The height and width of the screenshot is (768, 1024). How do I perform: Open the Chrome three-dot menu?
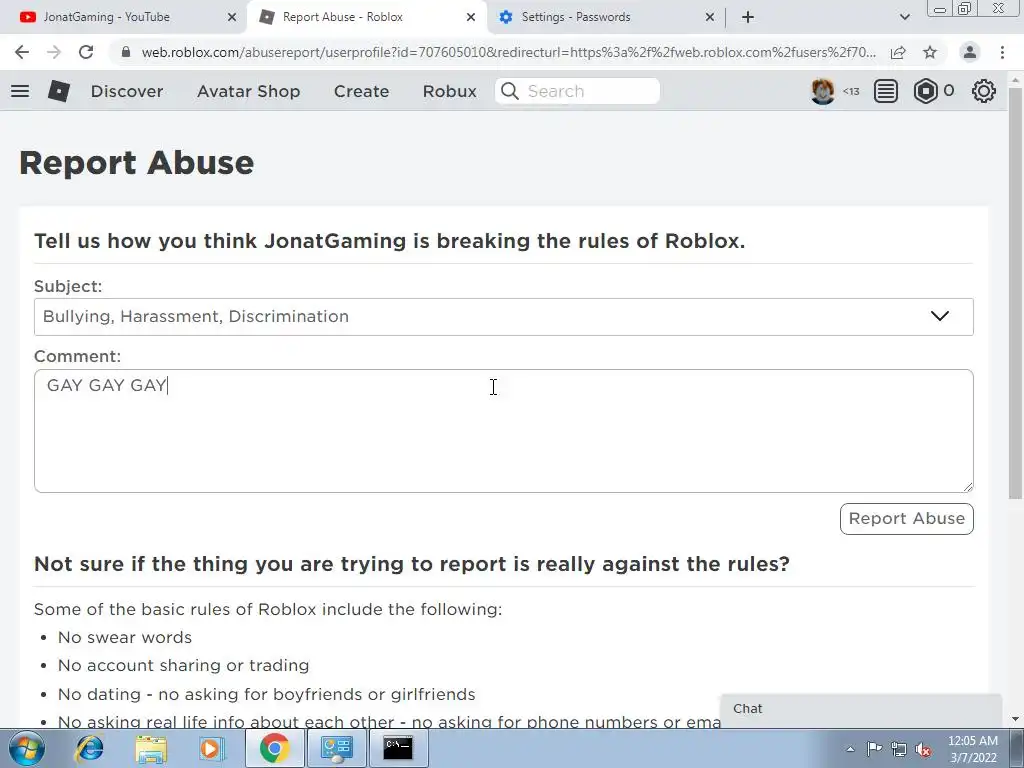click(1002, 52)
